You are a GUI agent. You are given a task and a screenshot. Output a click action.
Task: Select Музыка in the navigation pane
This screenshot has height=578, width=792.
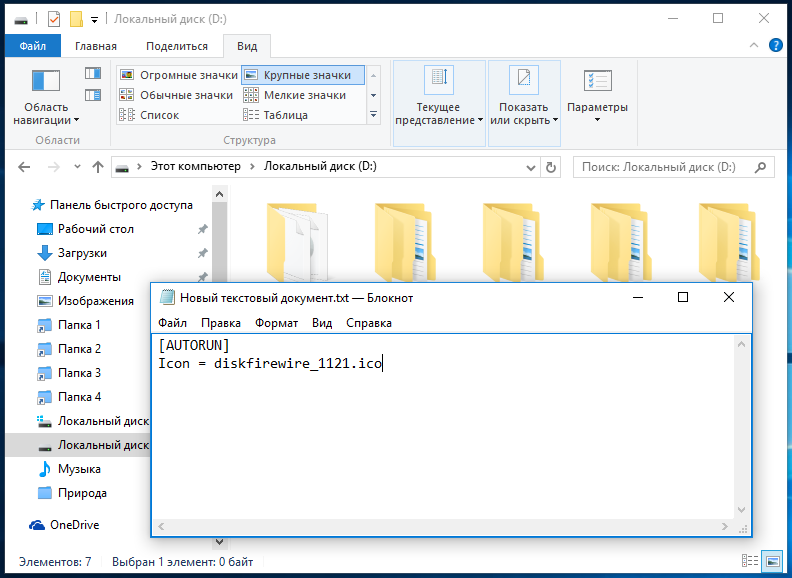coord(79,469)
